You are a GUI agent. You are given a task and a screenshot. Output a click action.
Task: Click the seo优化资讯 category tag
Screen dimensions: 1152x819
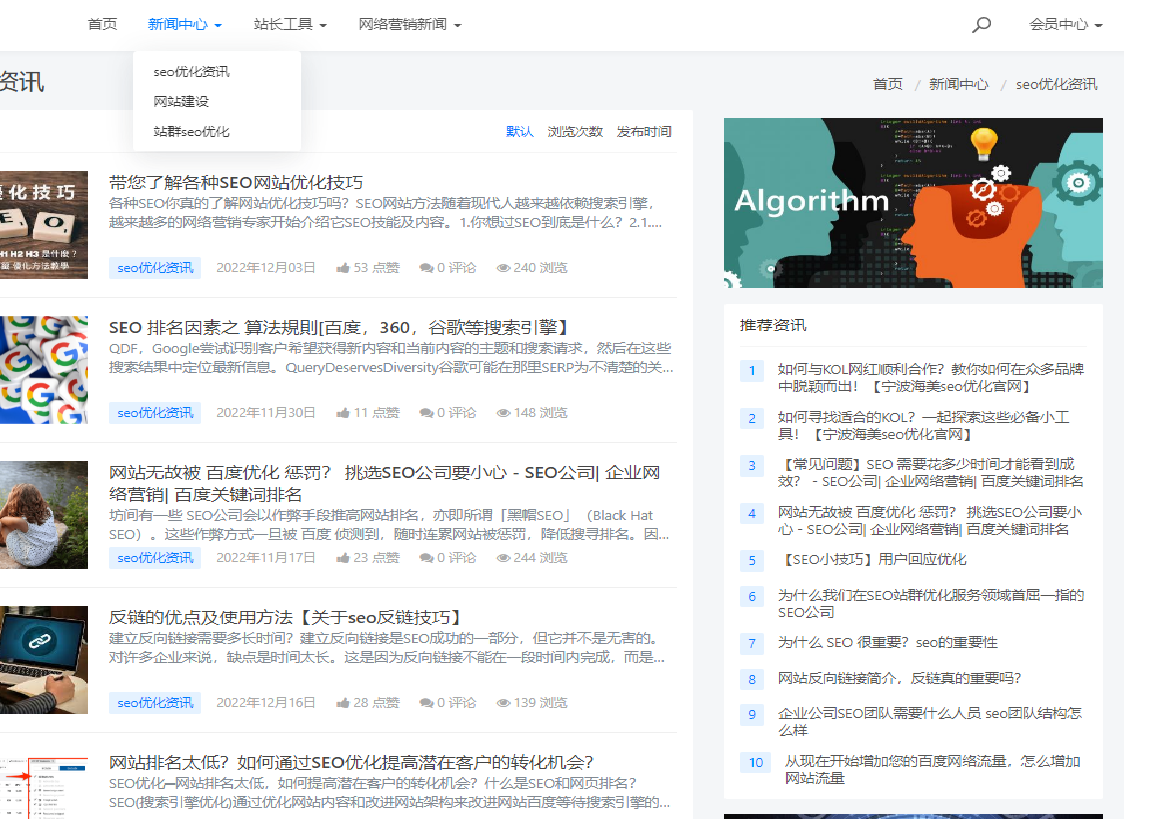(x=154, y=267)
